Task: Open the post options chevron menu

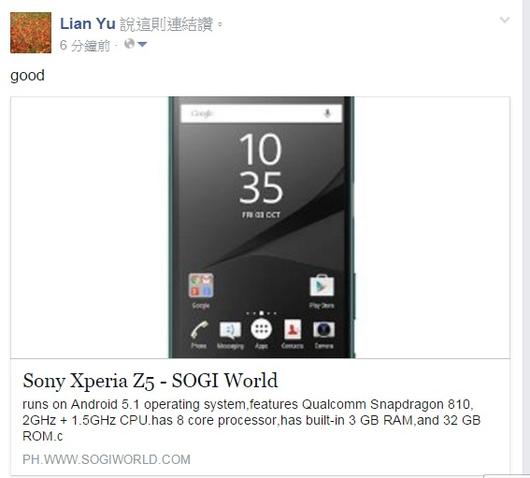Action: click(x=504, y=20)
